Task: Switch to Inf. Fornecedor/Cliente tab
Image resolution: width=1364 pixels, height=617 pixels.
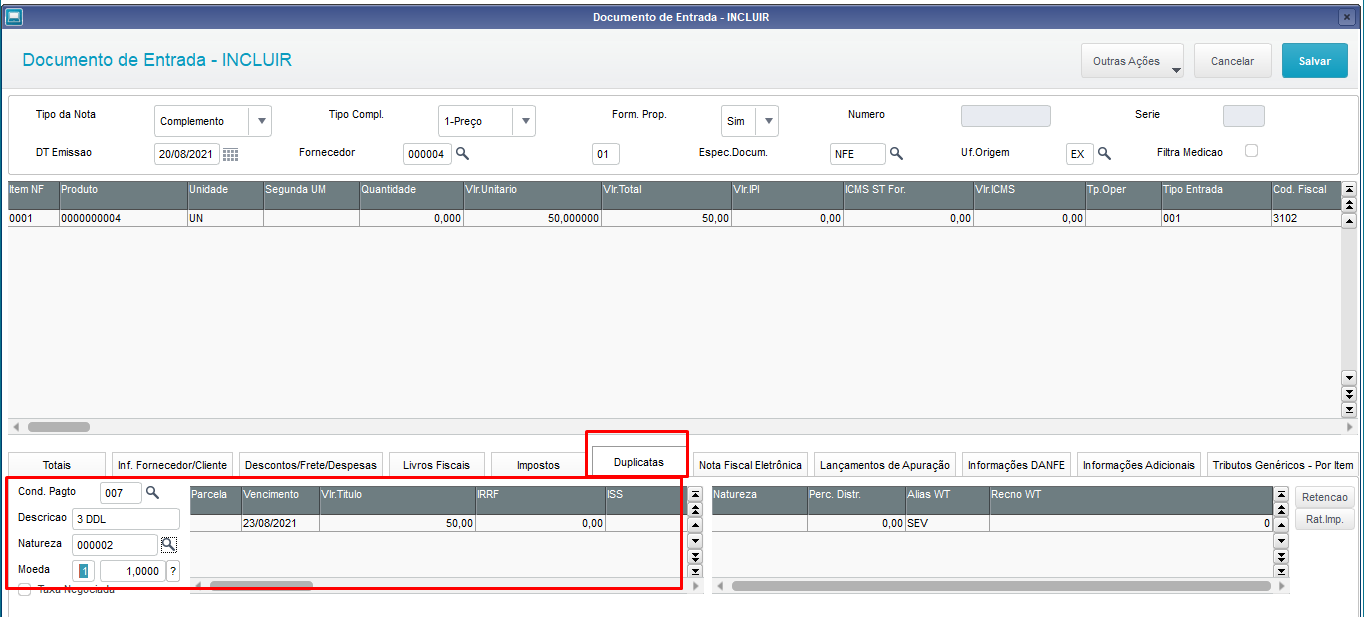Action: pyautogui.click(x=172, y=465)
